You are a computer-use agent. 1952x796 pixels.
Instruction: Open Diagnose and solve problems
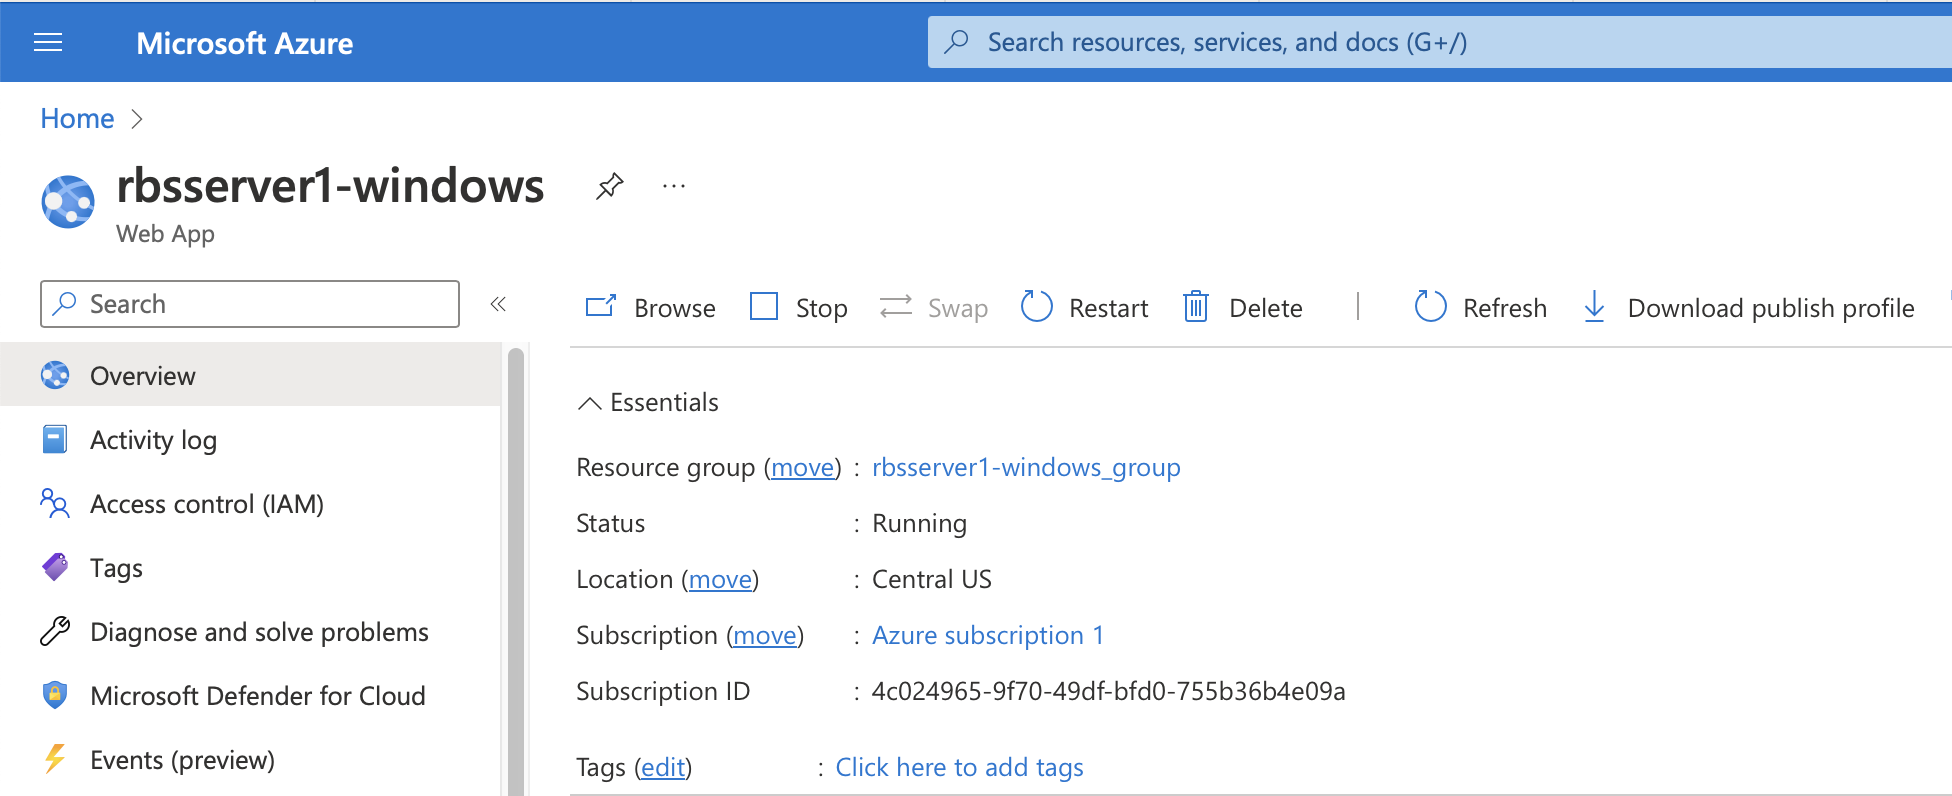point(250,632)
